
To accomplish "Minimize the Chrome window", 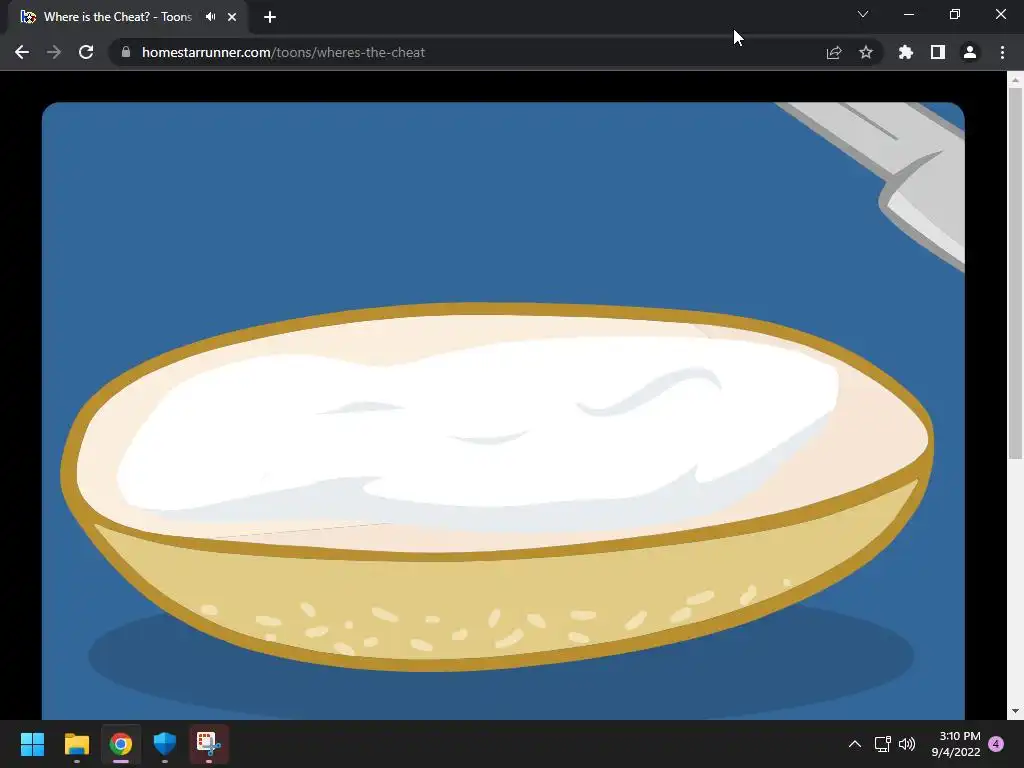I will point(909,14).
